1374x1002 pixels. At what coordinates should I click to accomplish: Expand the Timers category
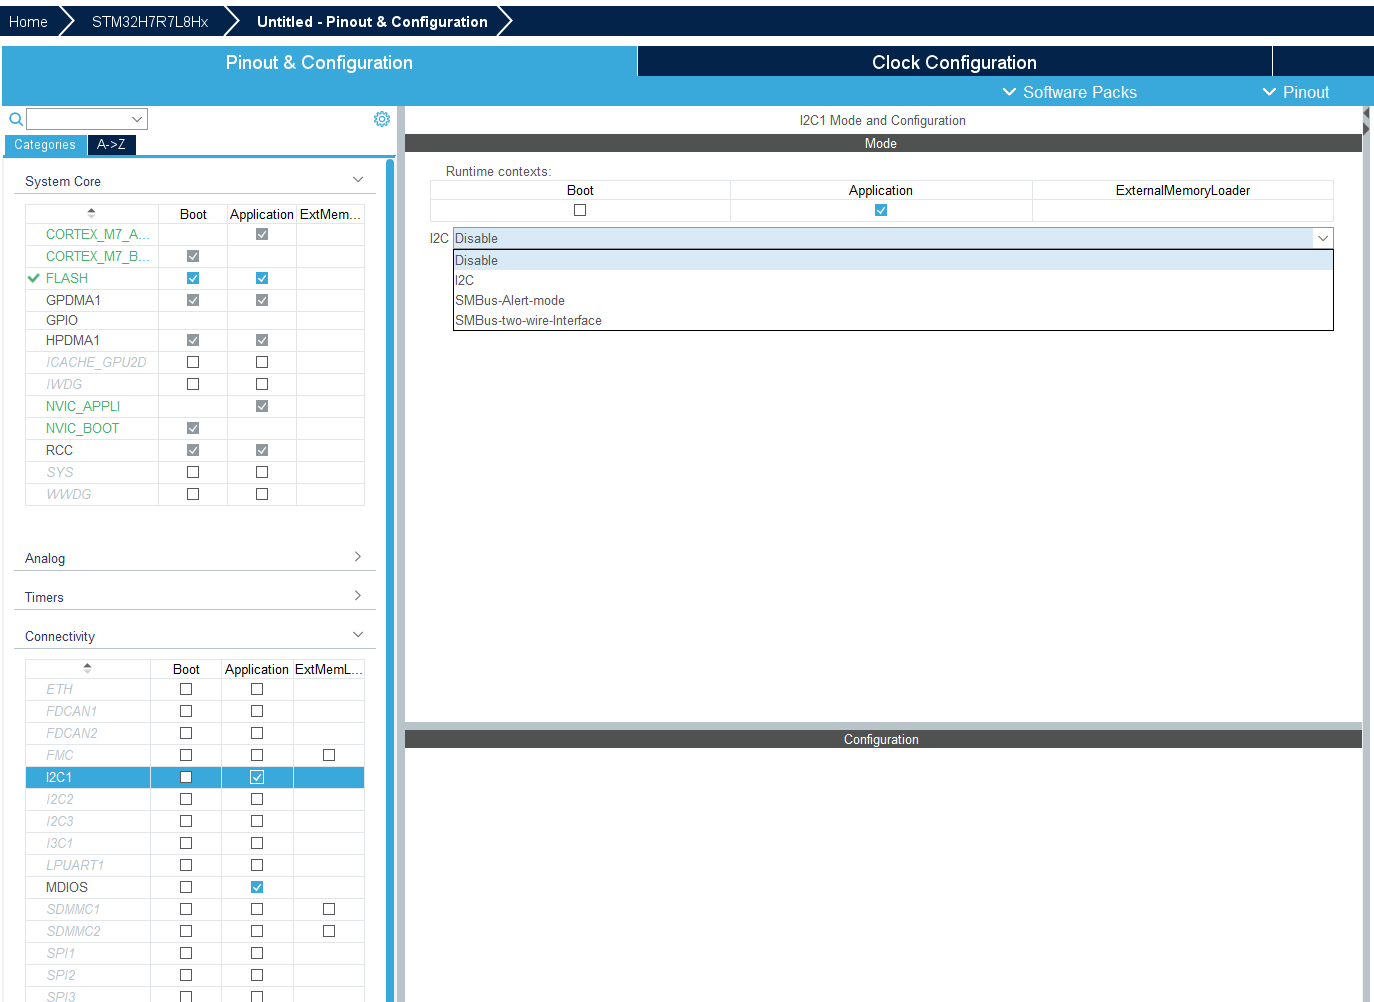pyautogui.click(x=358, y=596)
